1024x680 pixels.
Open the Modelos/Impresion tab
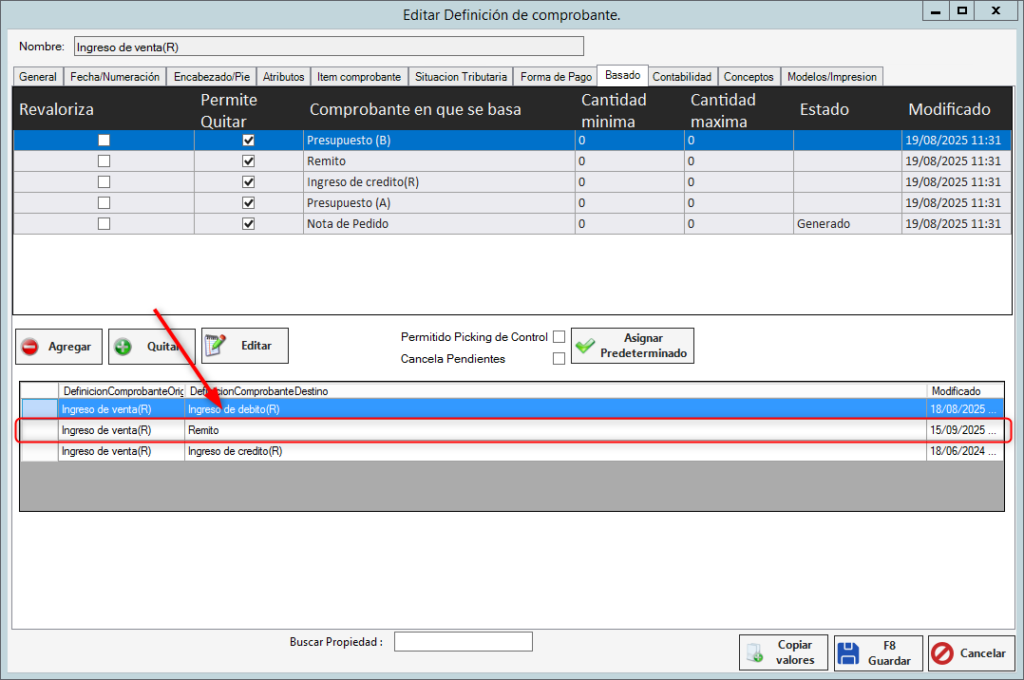tap(831, 77)
